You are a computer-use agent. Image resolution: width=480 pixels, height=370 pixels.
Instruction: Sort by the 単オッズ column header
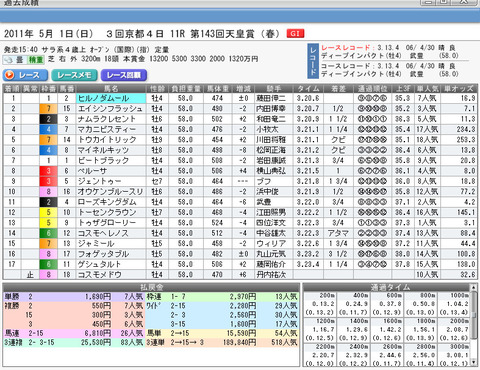point(459,89)
